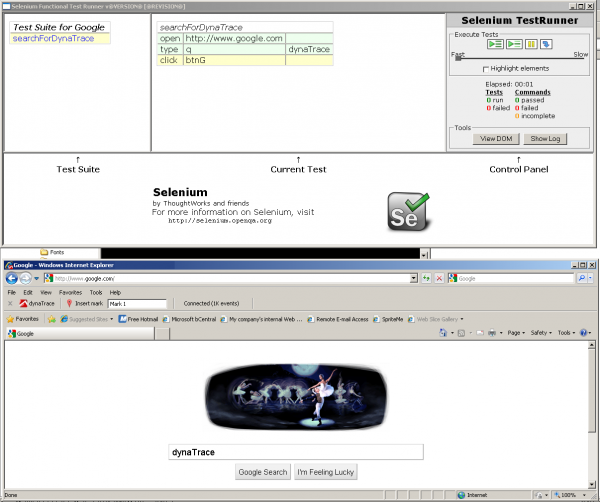Click the Google Search button
This screenshot has height=502, width=600.
point(263,472)
